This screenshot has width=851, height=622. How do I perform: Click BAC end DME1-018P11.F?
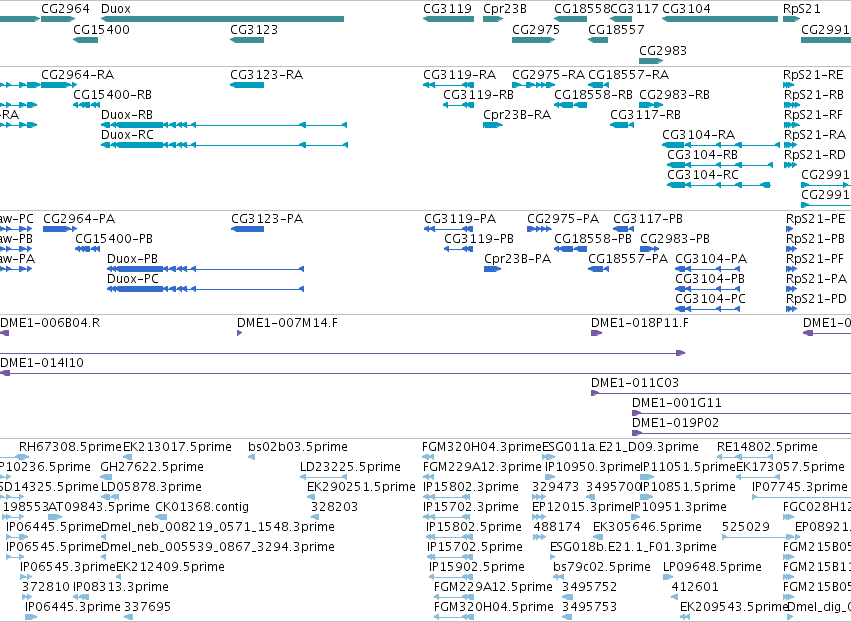tap(596, 333)
